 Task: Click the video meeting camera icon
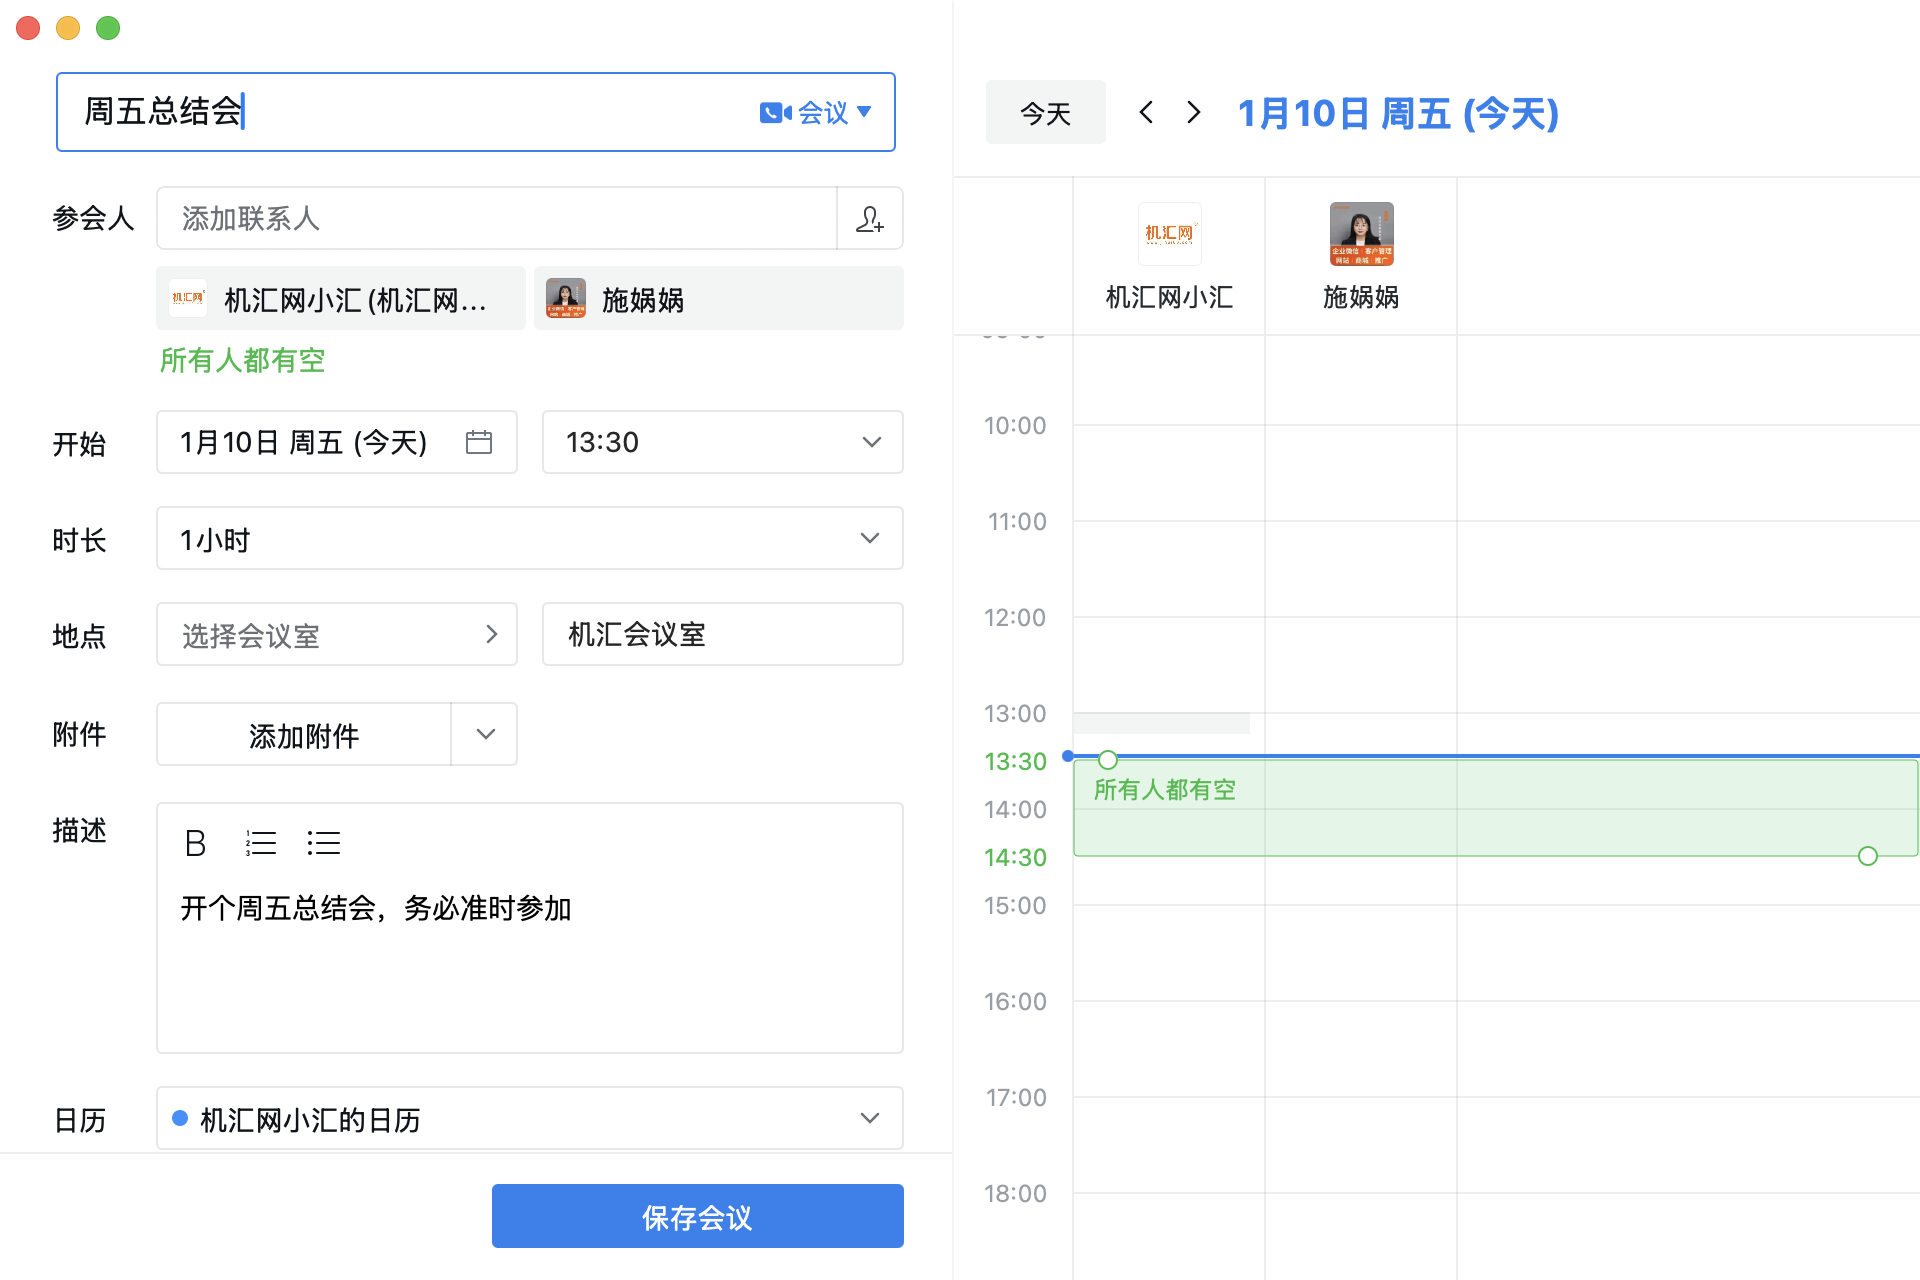pyautogui.click(x=775, y=113)
